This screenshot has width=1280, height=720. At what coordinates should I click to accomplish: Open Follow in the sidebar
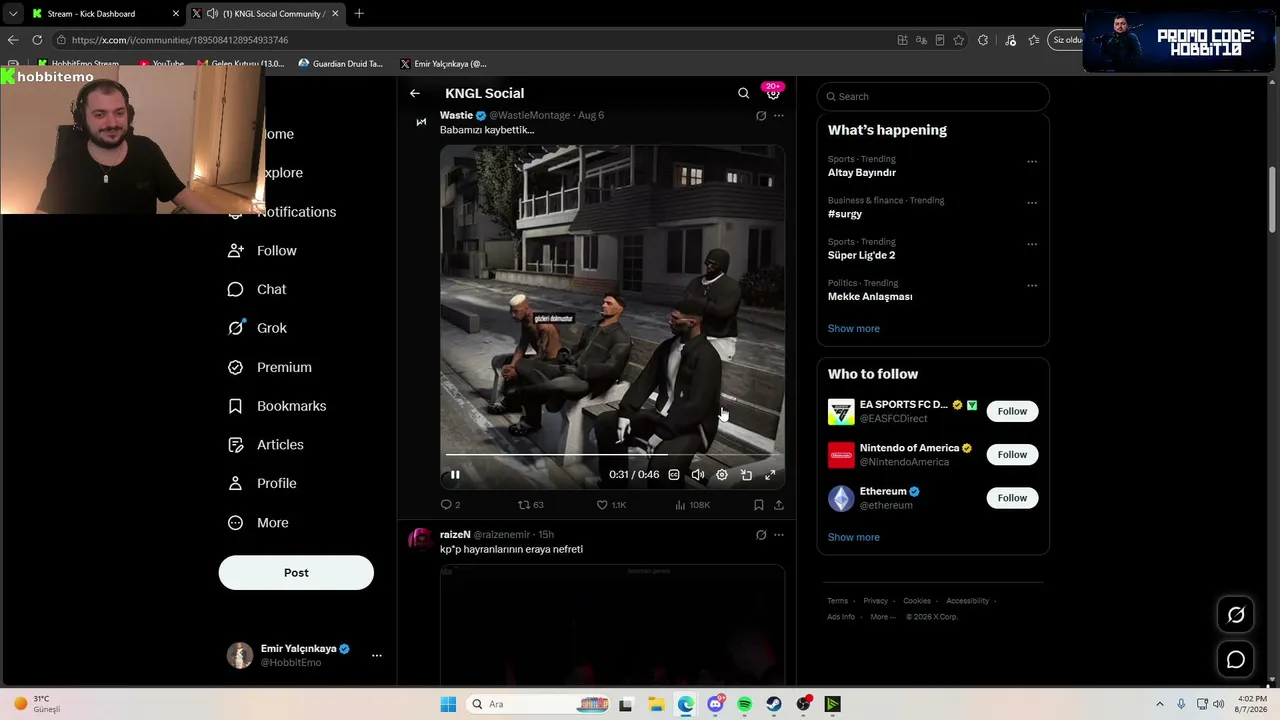tap(263, 251)
